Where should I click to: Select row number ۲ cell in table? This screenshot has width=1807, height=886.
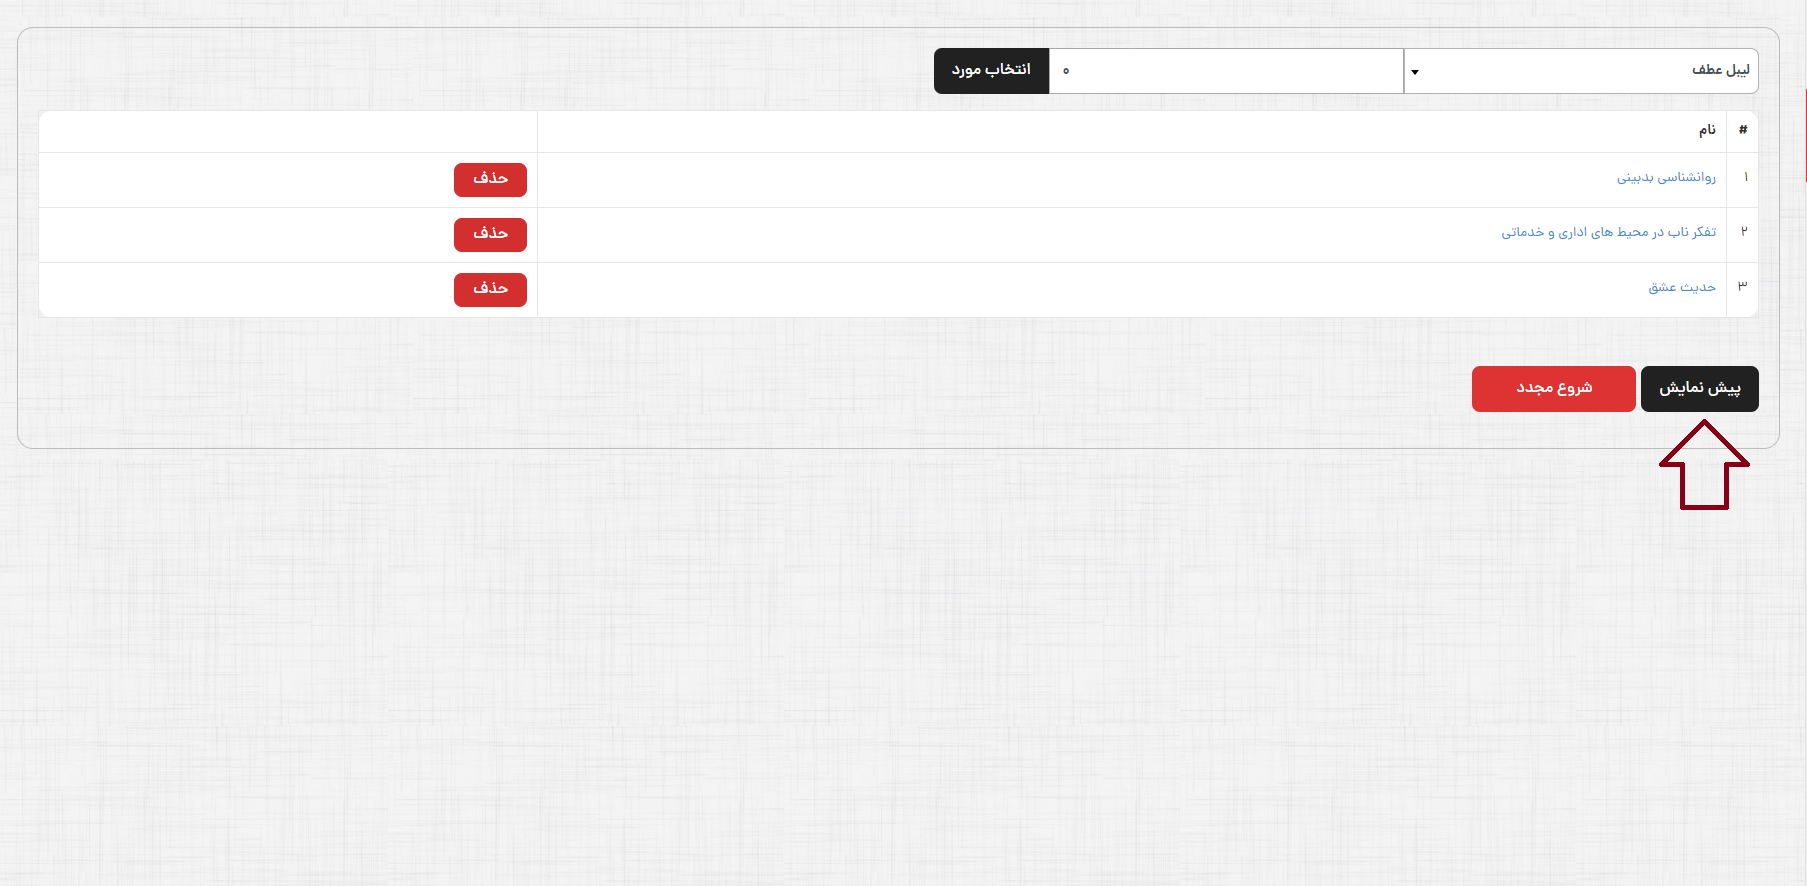point(1743,233)
